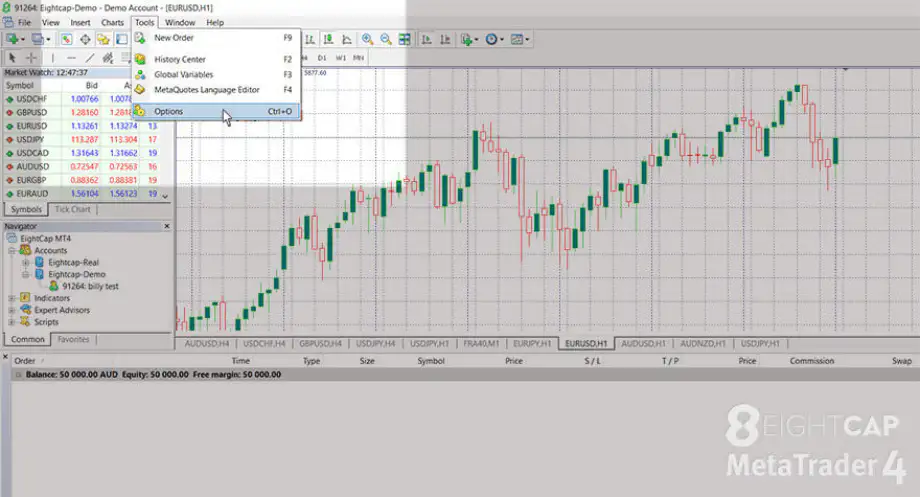Select the crosshair tool in toolbar
Image resolution: width=920 pixels, height=497 pixels.
click(30, 57)
